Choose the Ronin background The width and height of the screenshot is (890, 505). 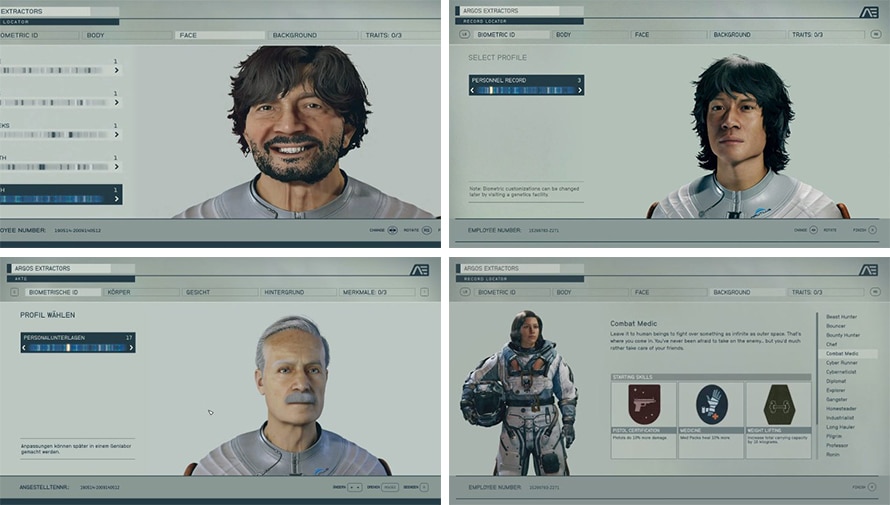833,454
